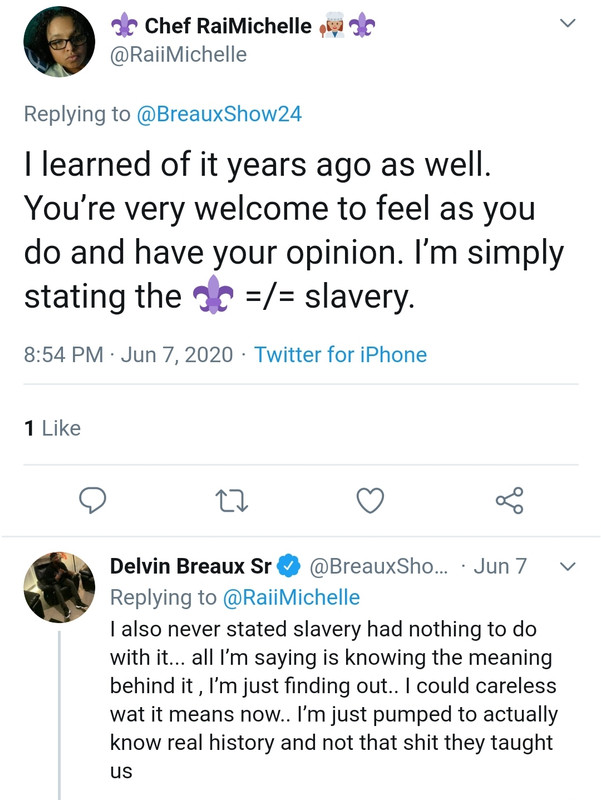The width and height of the screenshot is (601, 800).
Task: Expand the tweet options chevron at top
Action: (x=568, y=22)
